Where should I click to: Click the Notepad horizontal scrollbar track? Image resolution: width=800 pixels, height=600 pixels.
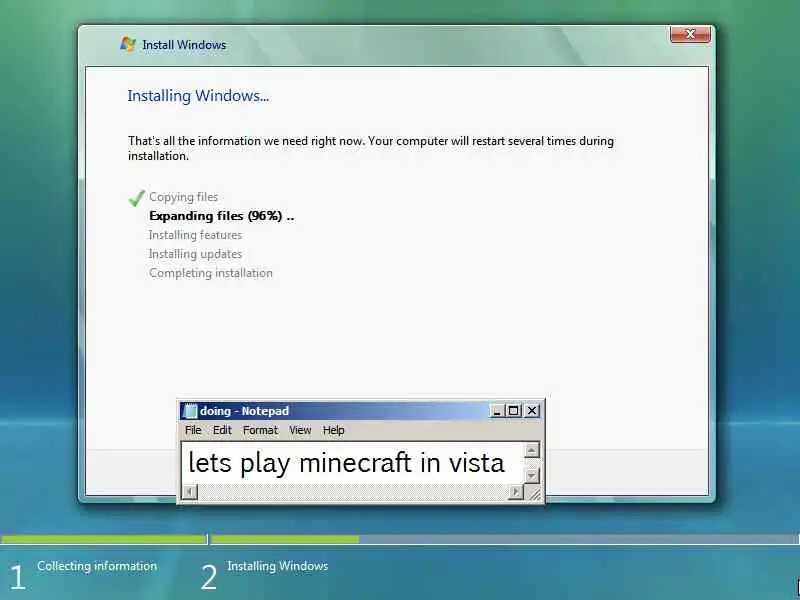353,491
